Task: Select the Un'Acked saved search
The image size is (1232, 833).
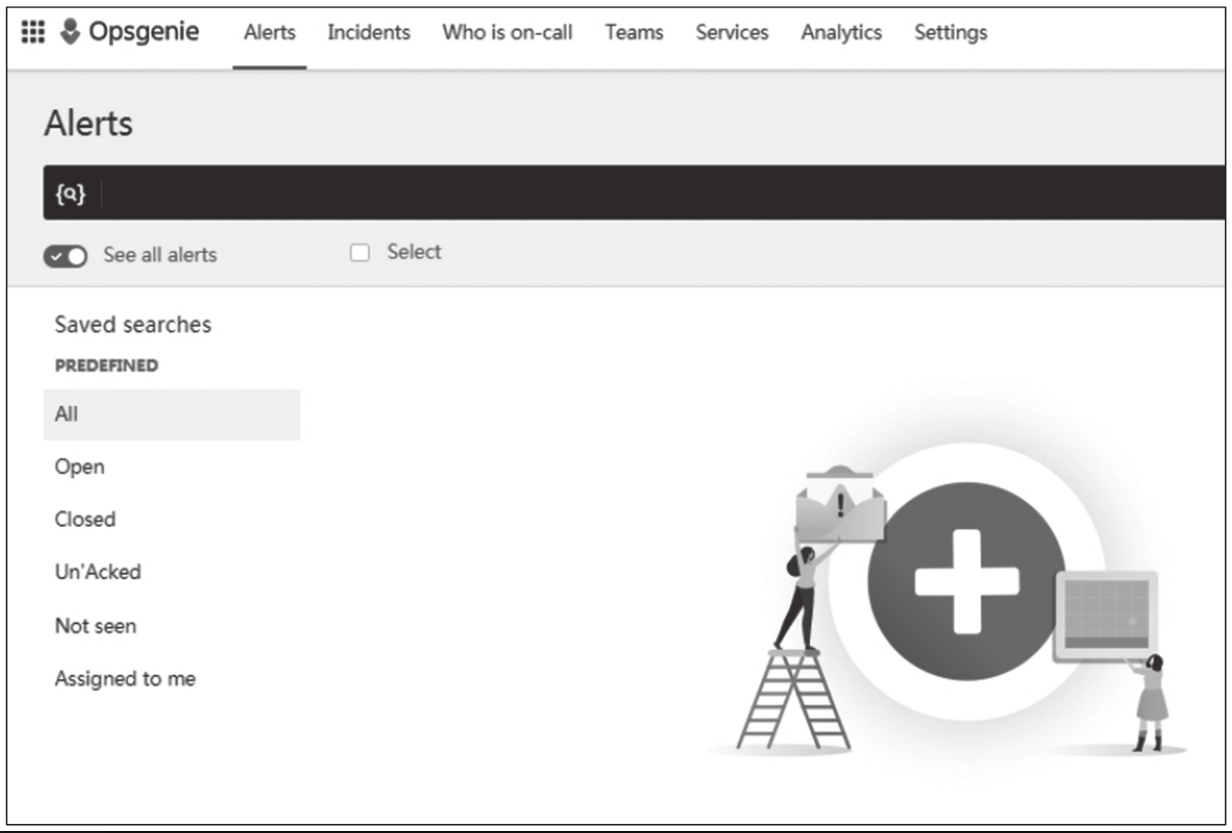Action: (98, 572)
